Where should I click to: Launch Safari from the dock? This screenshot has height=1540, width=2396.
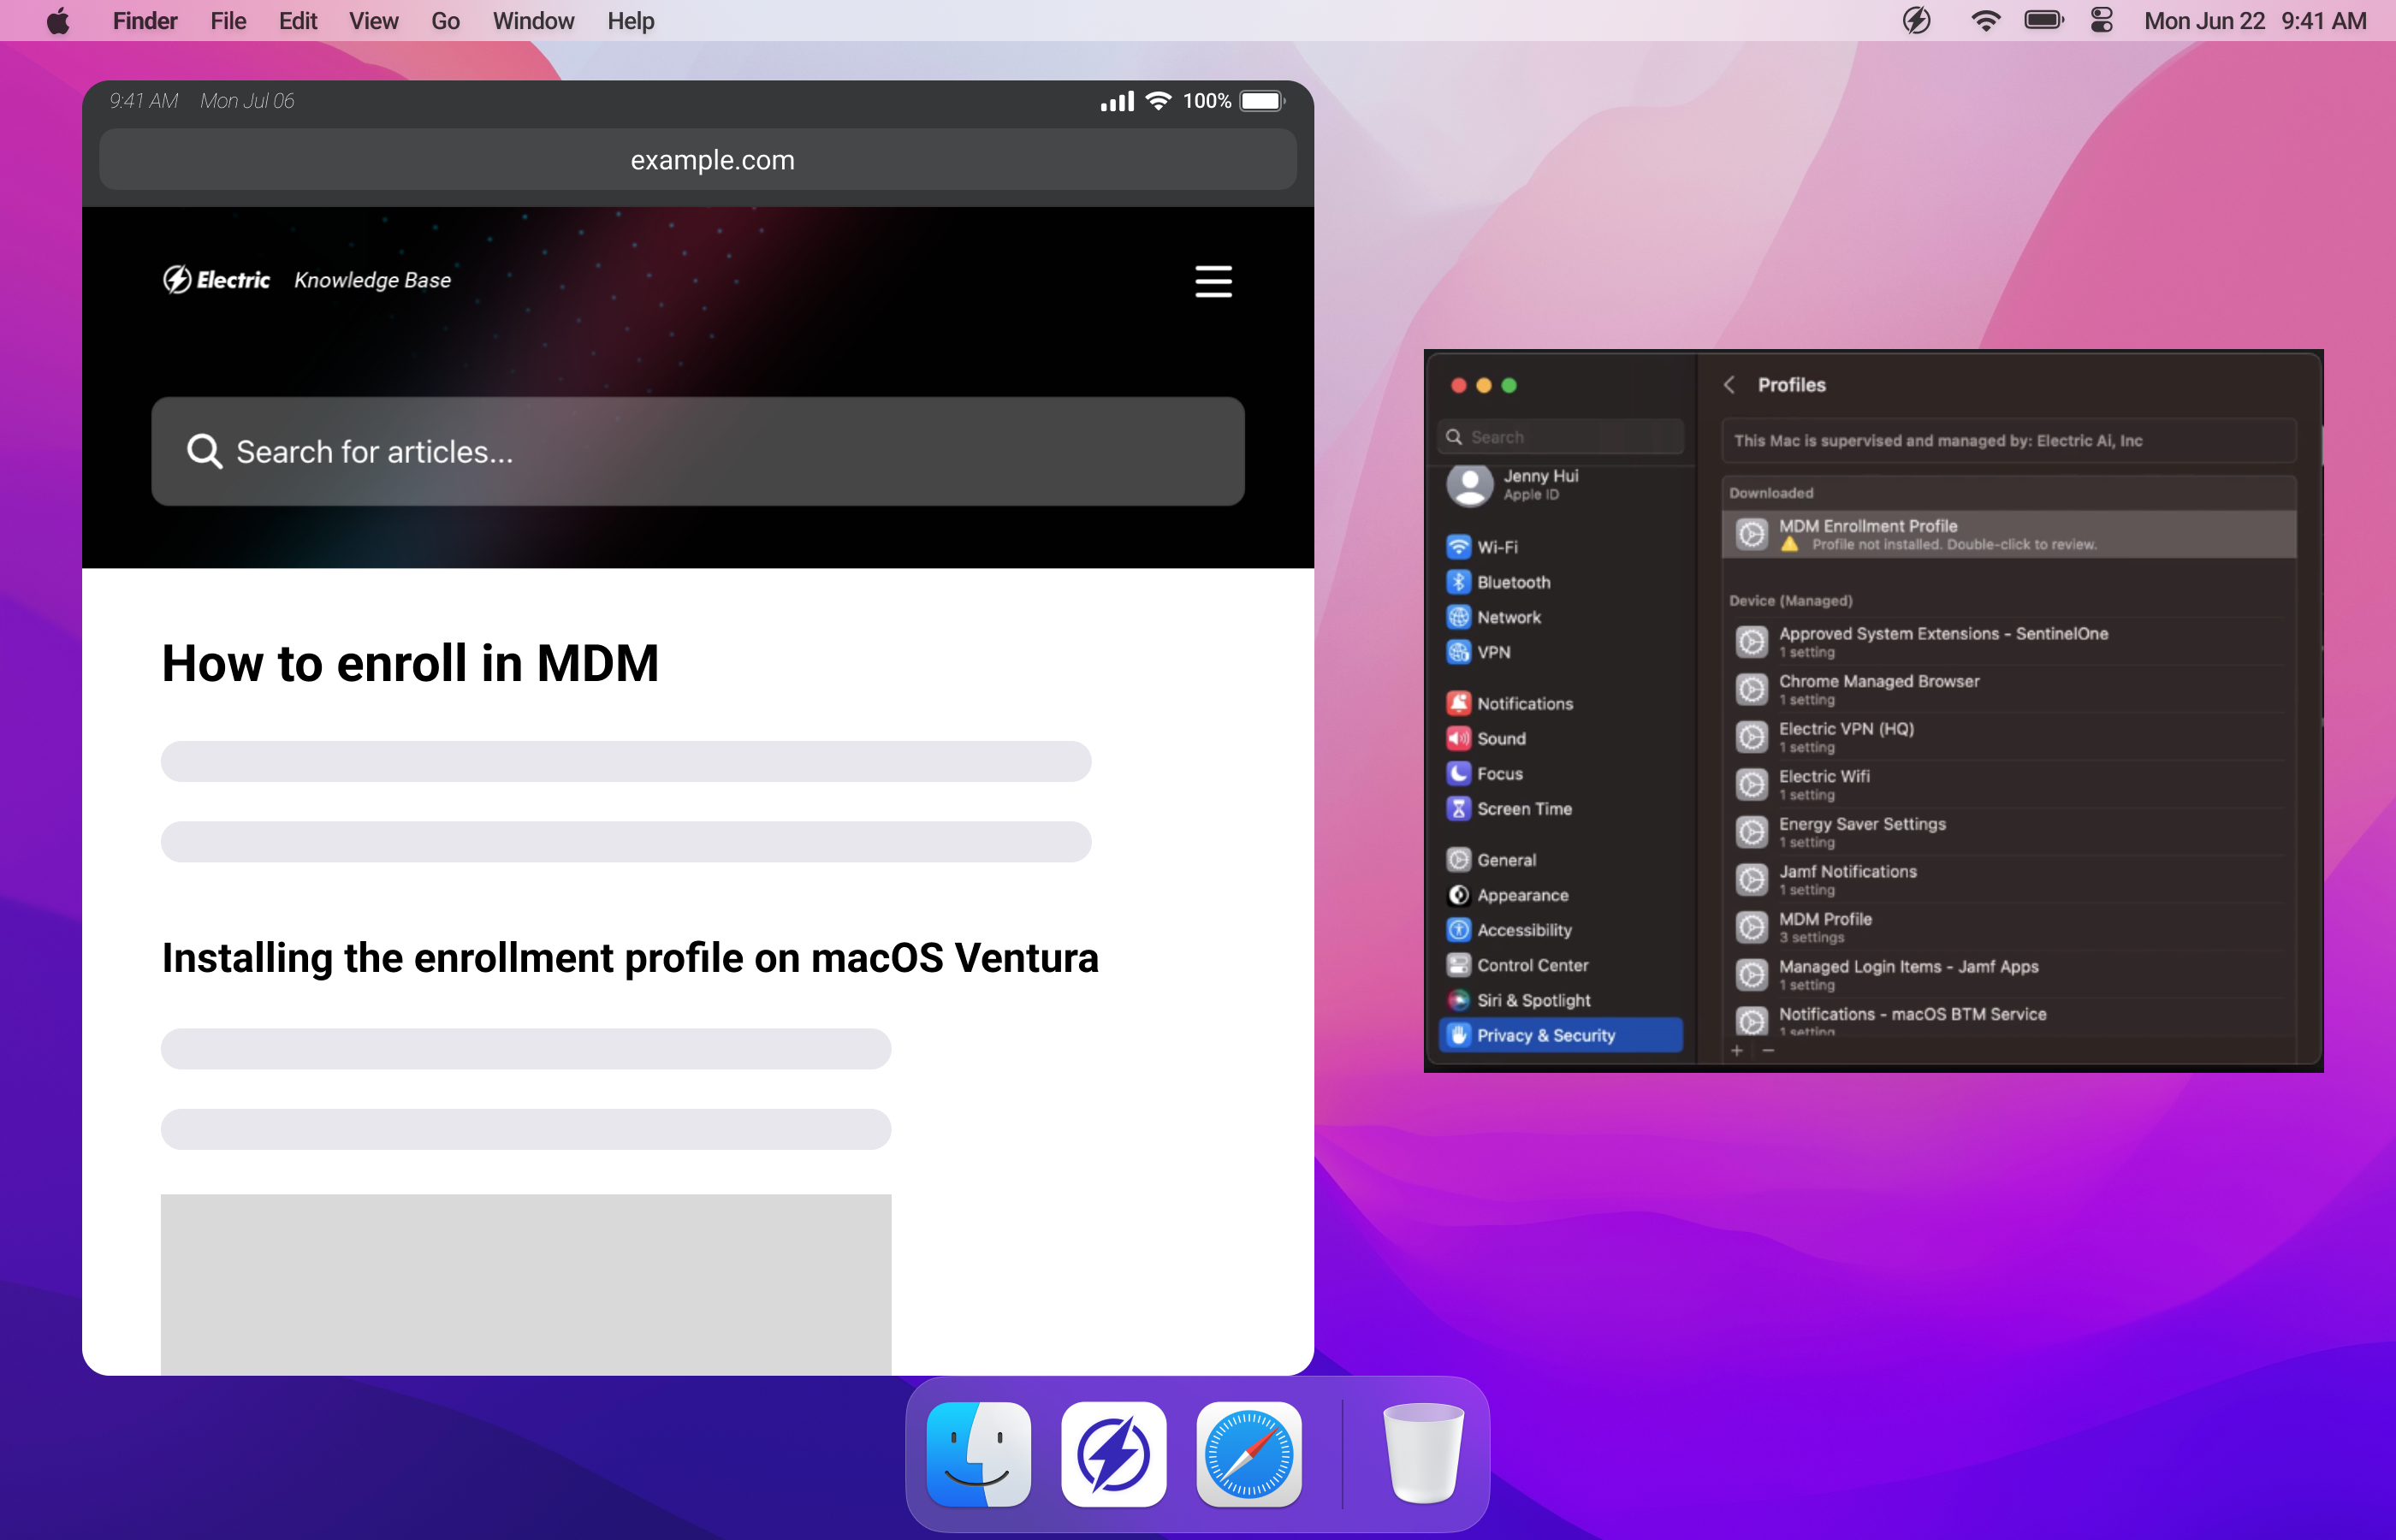[1249, 1454]
